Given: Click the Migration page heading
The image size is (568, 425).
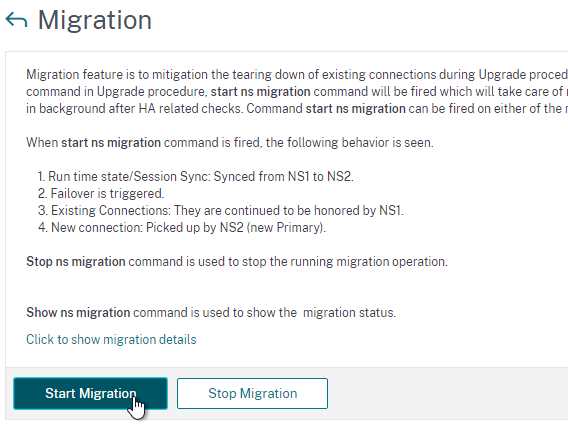Looking at the screenshot, I should 95,20.
